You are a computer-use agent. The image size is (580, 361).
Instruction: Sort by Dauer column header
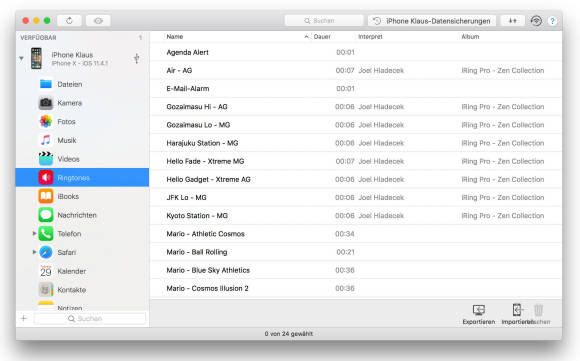click(x=322, y=37)
